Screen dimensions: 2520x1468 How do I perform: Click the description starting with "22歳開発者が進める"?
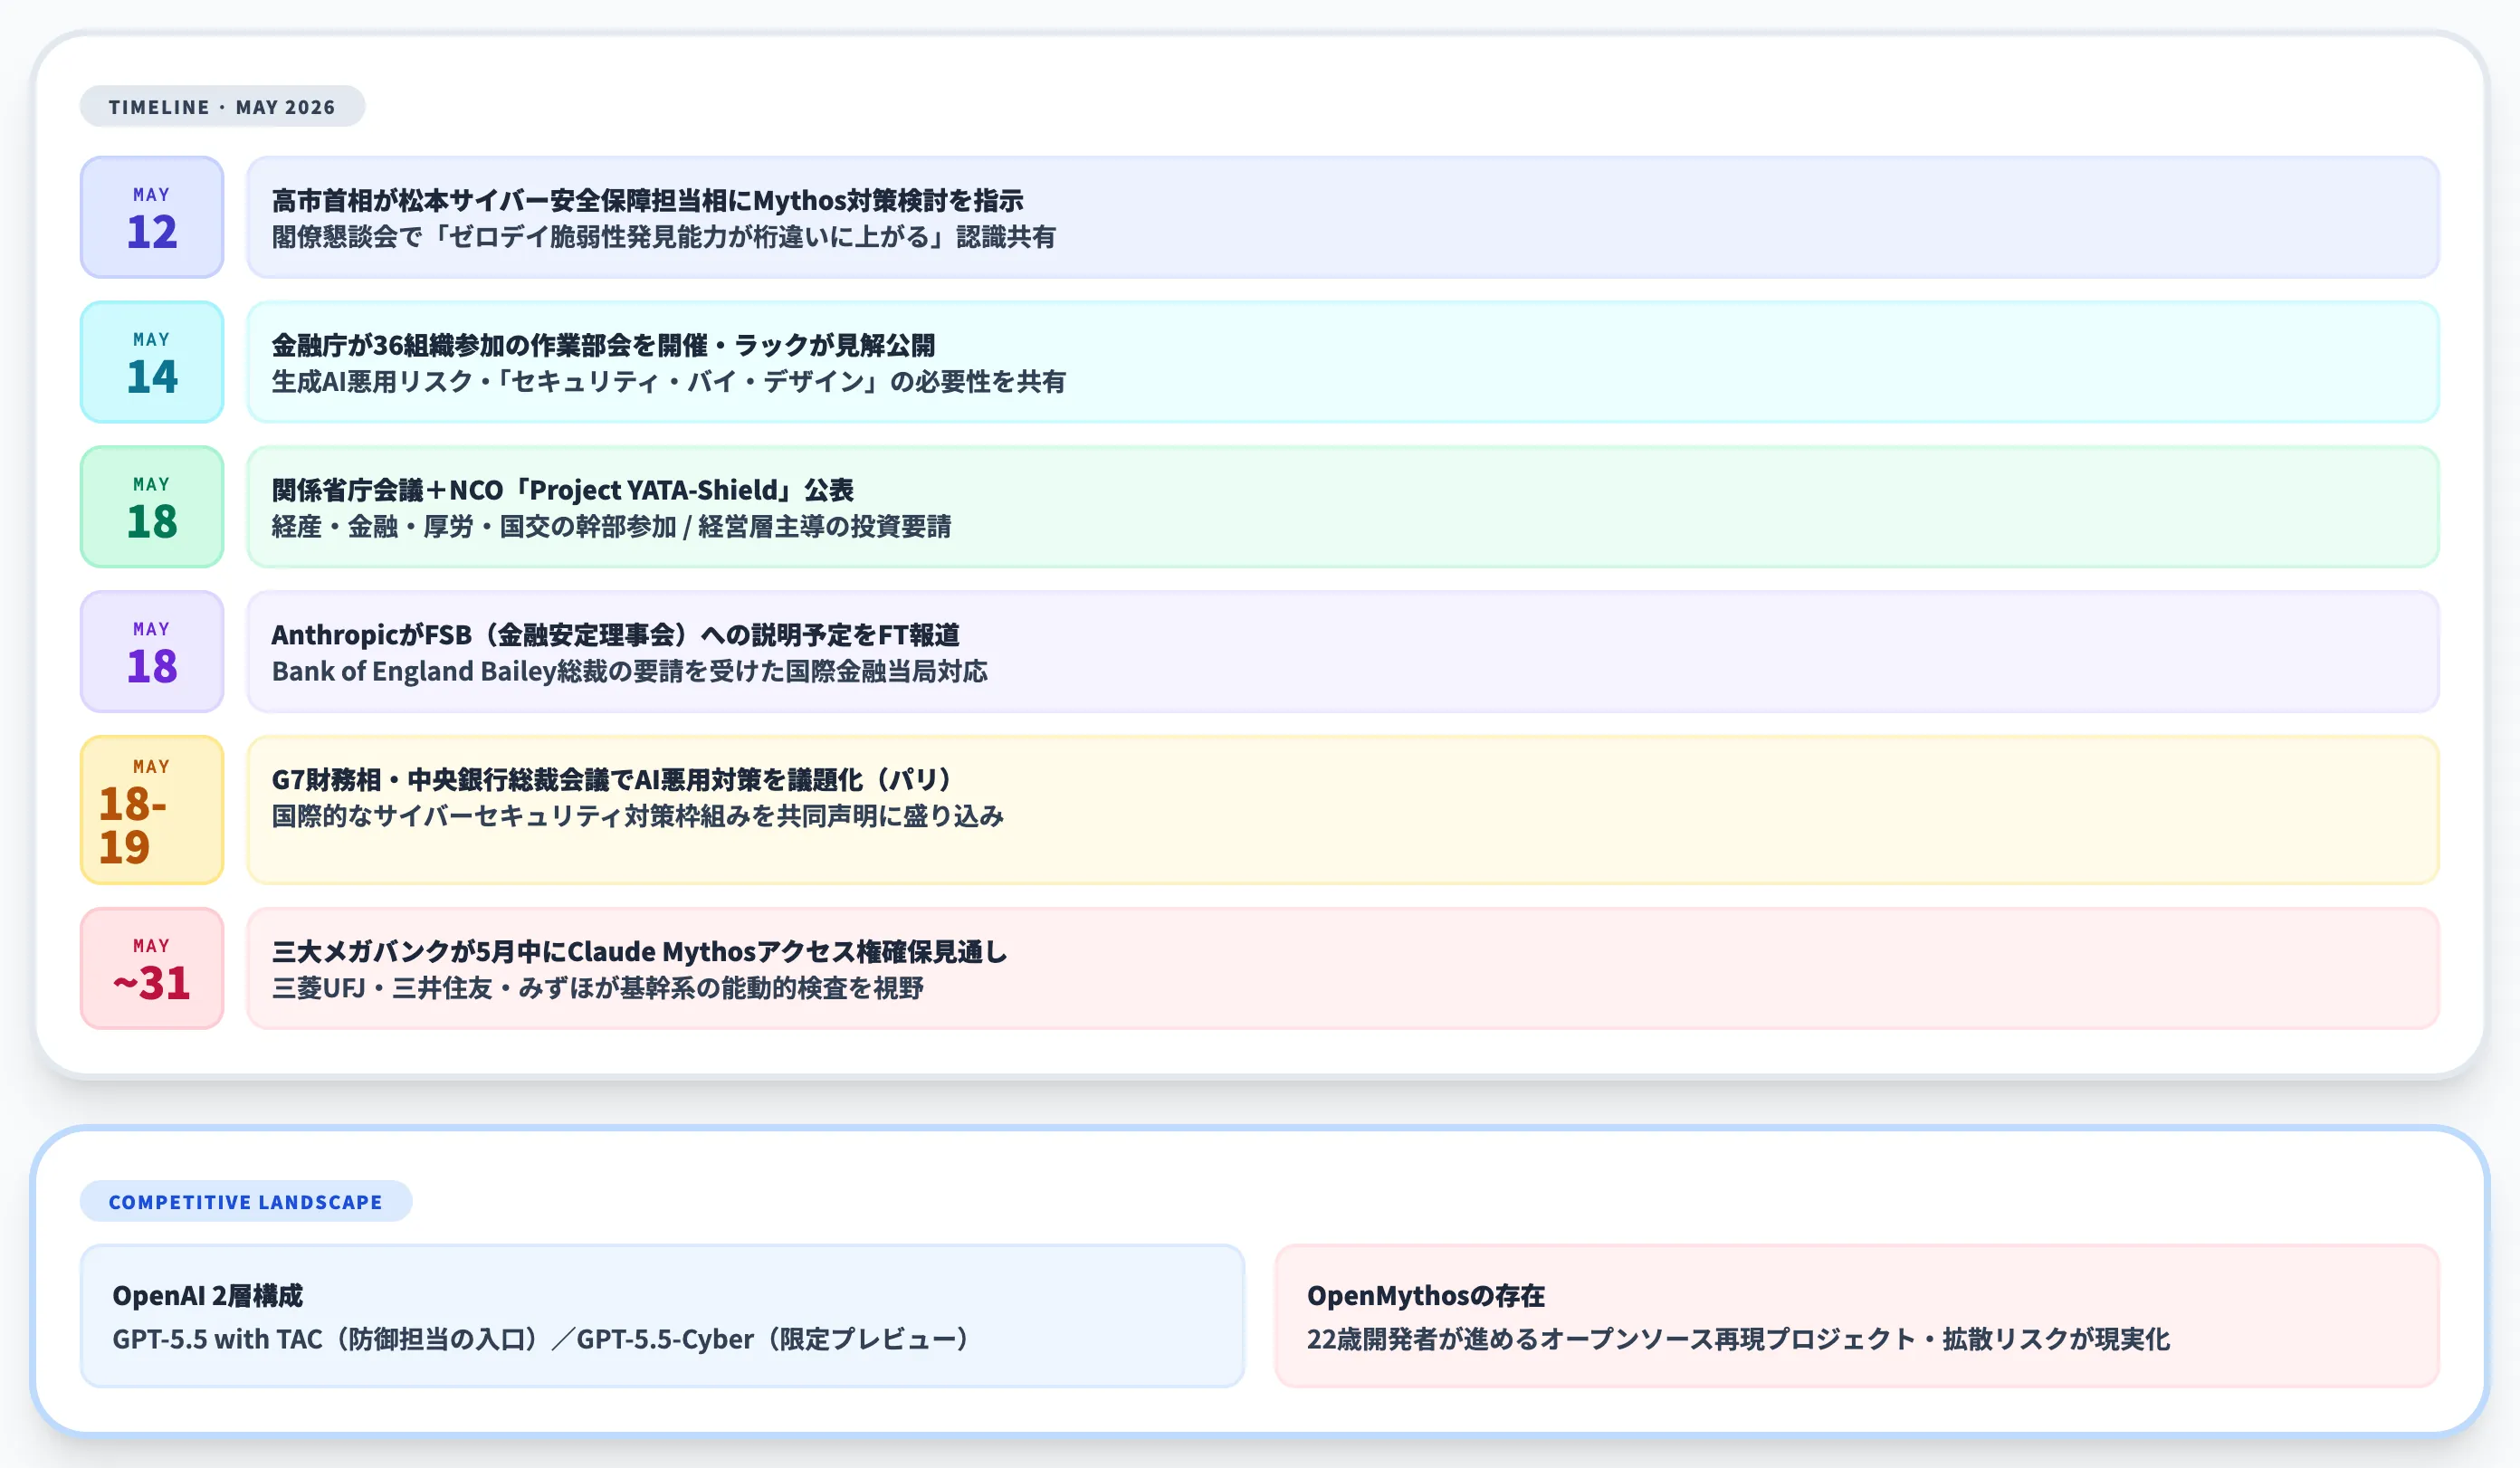coord(1738,1339)
